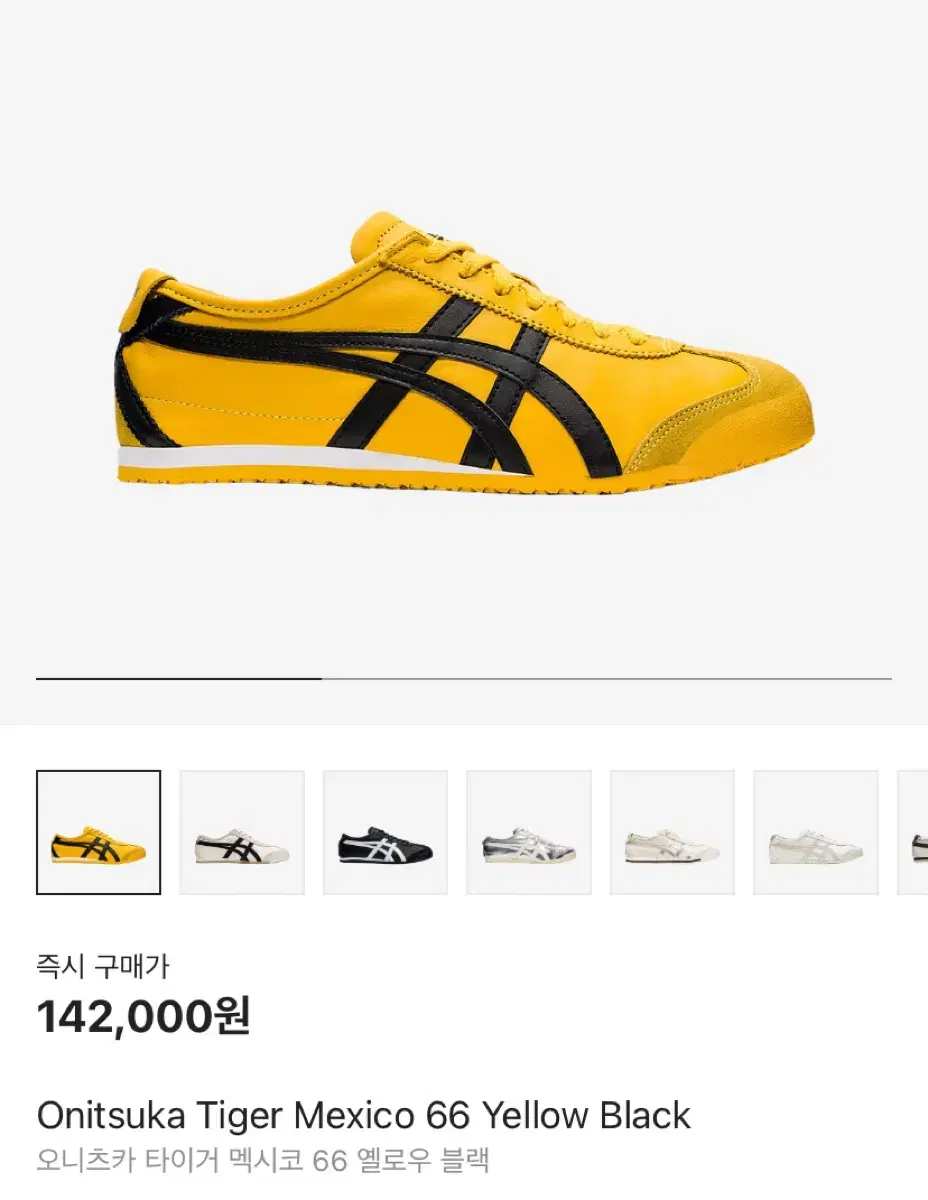The width and height of the screenshot is (928, 1200).
Task: Tap the partially visible seventh colorway thumbnail
Action: tap(913, 832)
